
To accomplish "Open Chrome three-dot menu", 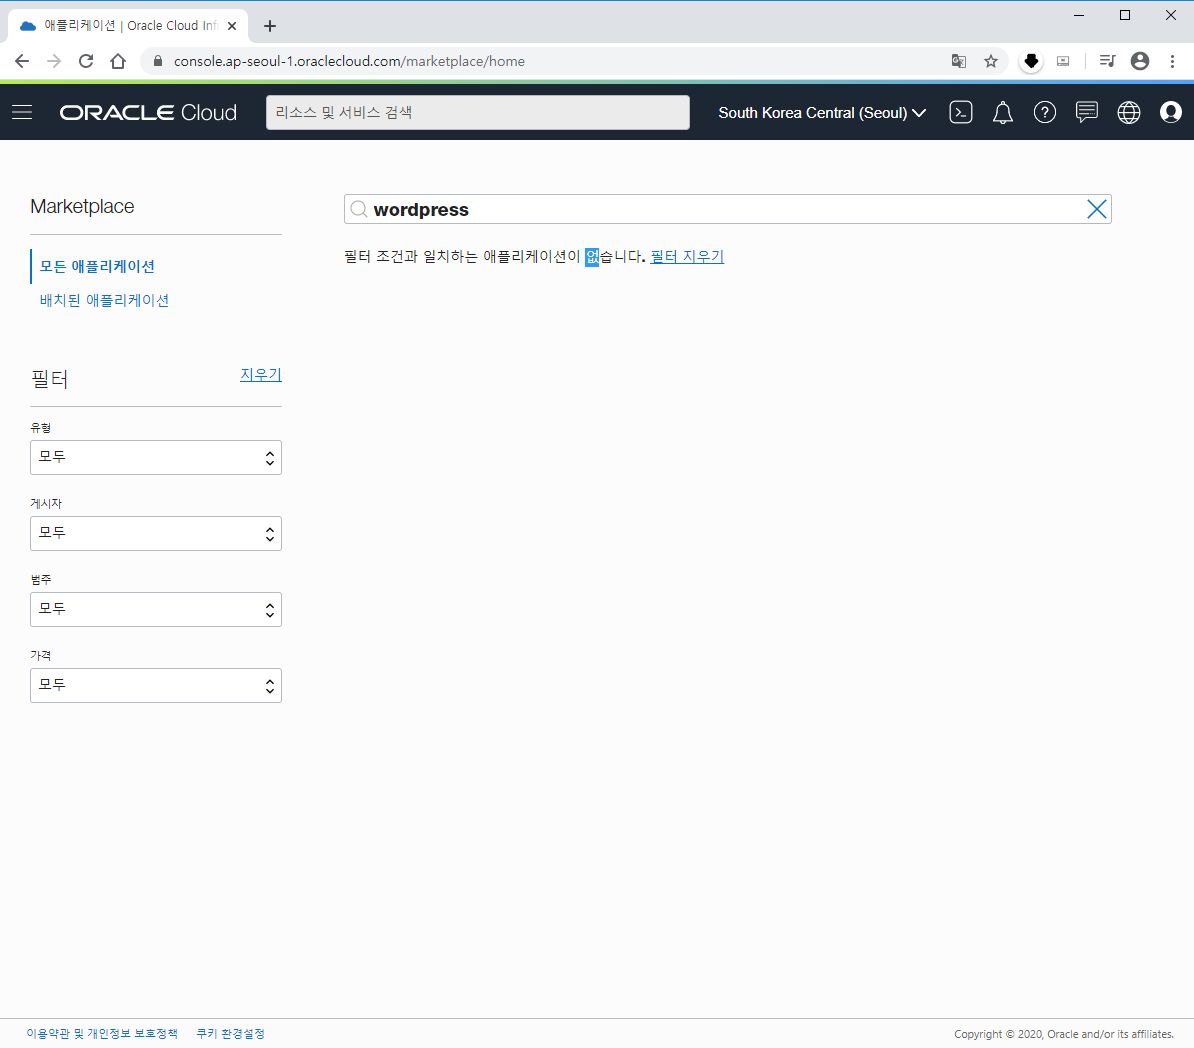I will (1172, 61).
